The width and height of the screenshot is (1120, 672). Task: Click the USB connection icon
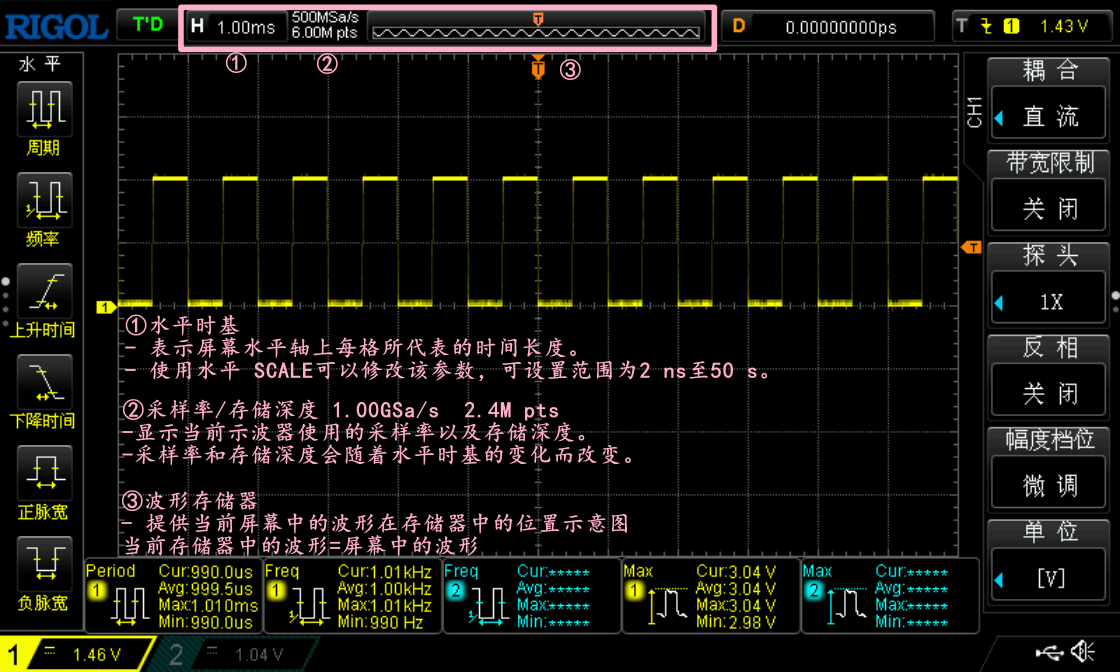[x=1049, y=651]
